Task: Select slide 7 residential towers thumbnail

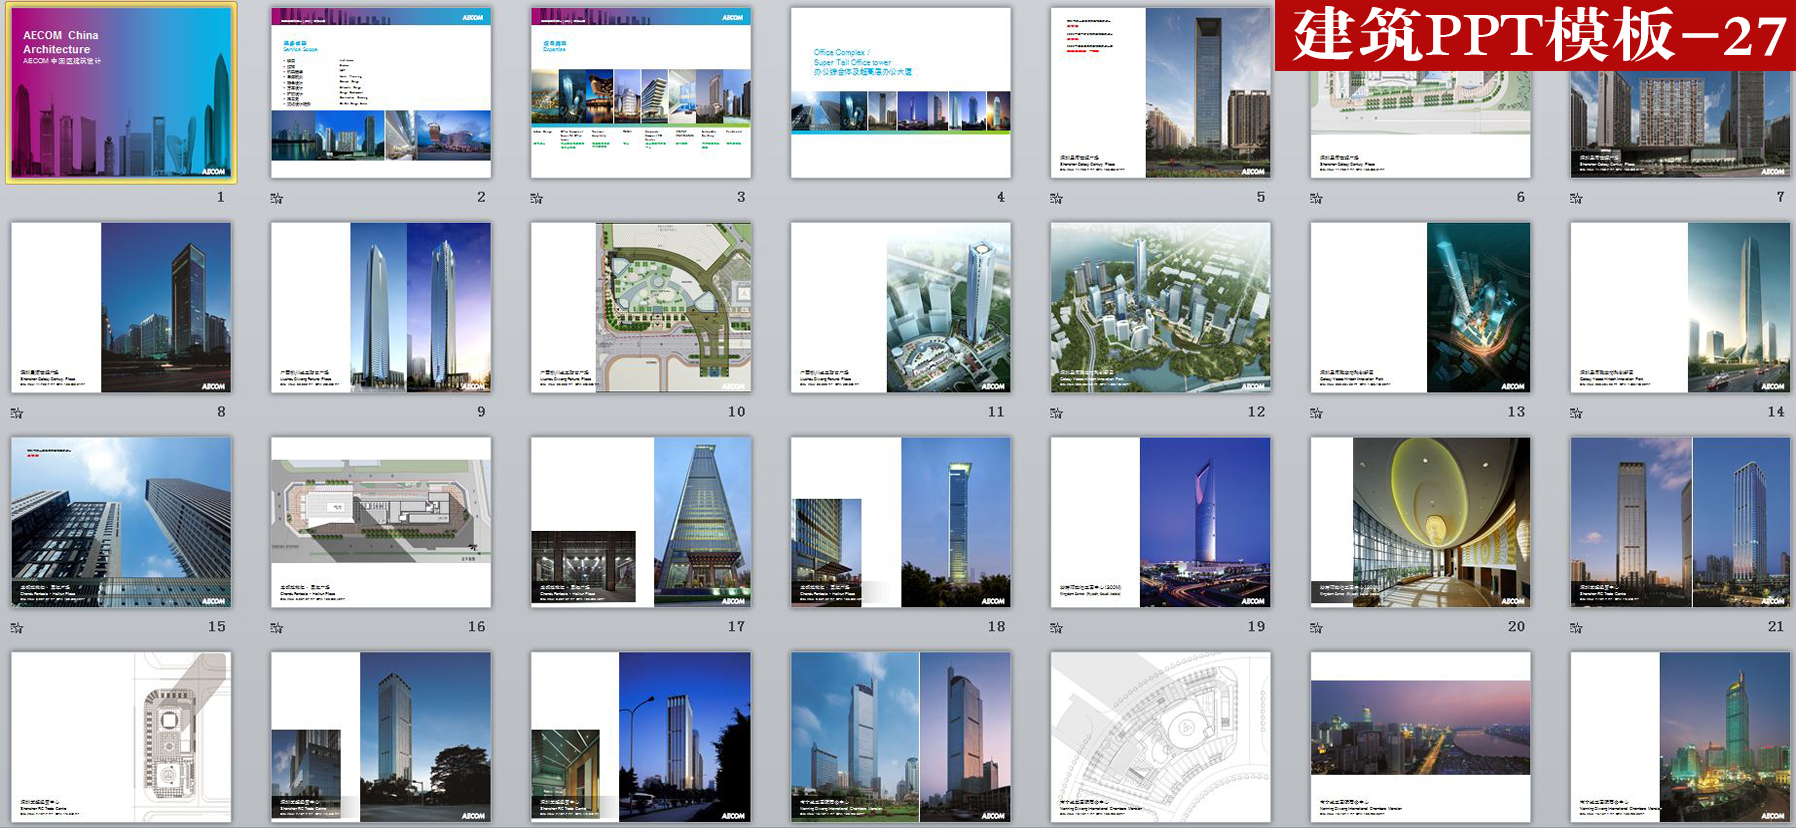Action: 1681,125
